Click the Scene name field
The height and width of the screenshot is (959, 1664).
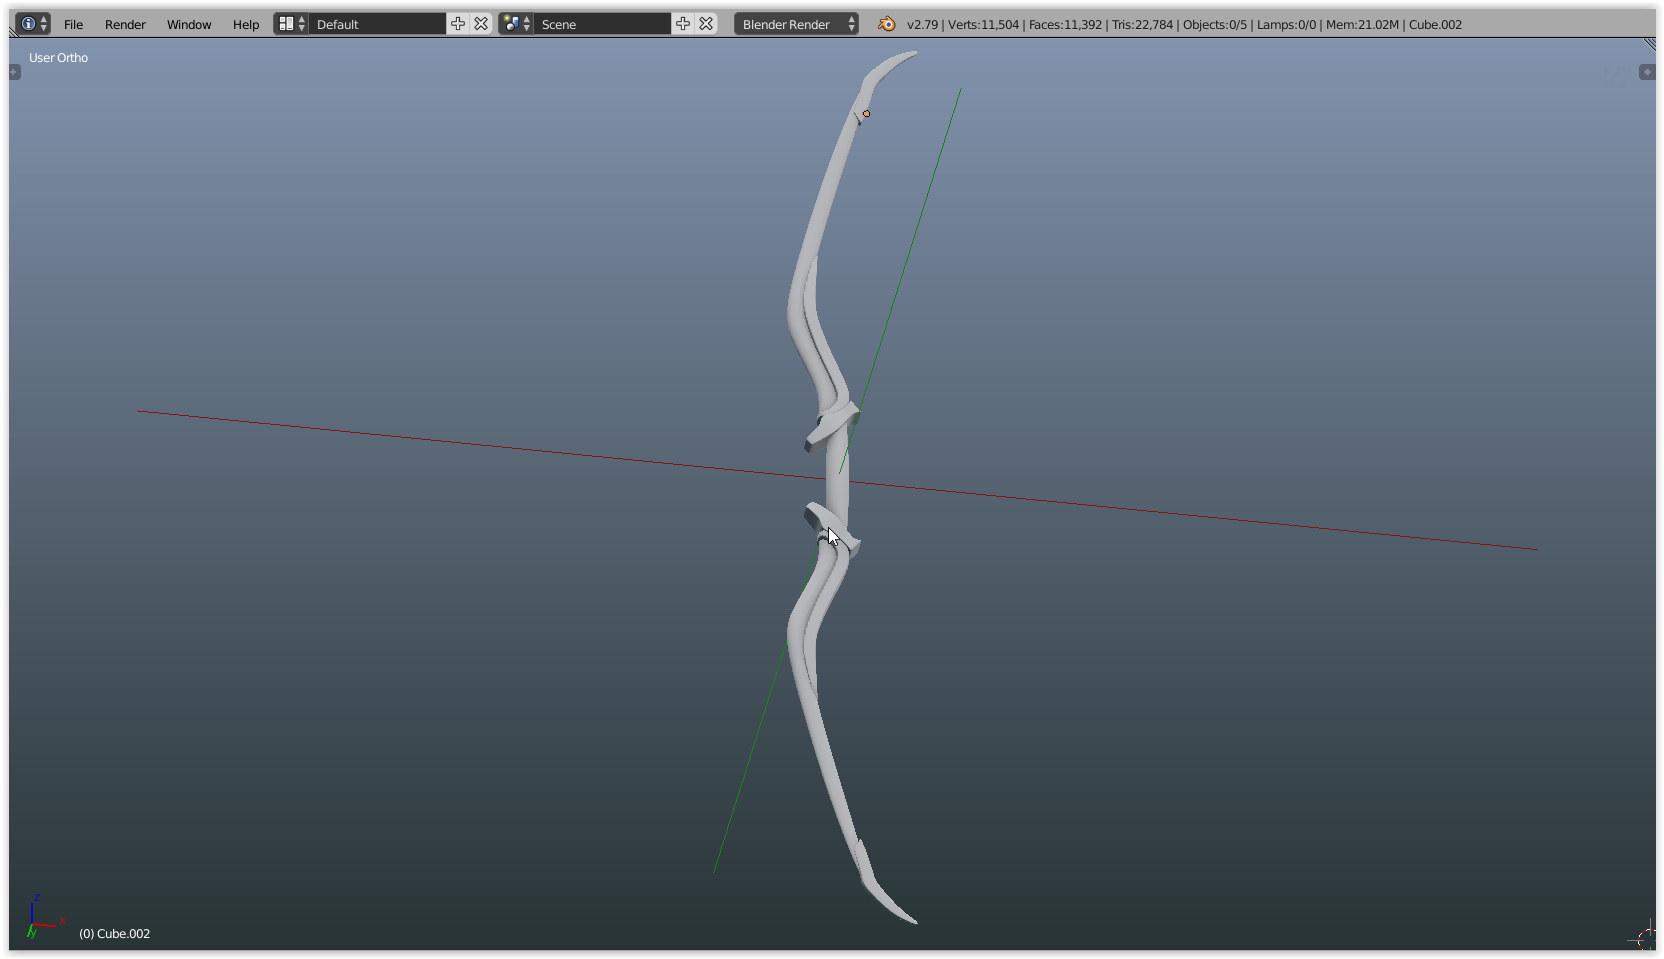pyautogui.click(x=603, y=24)
